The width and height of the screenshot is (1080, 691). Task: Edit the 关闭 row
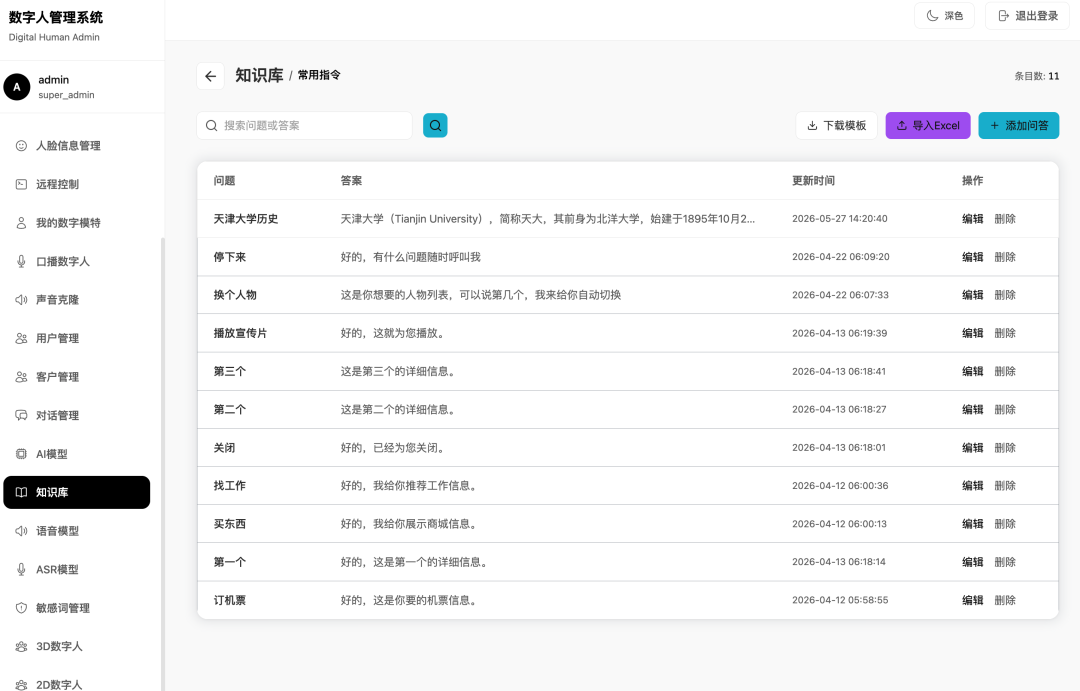click(x=973, y=448)
